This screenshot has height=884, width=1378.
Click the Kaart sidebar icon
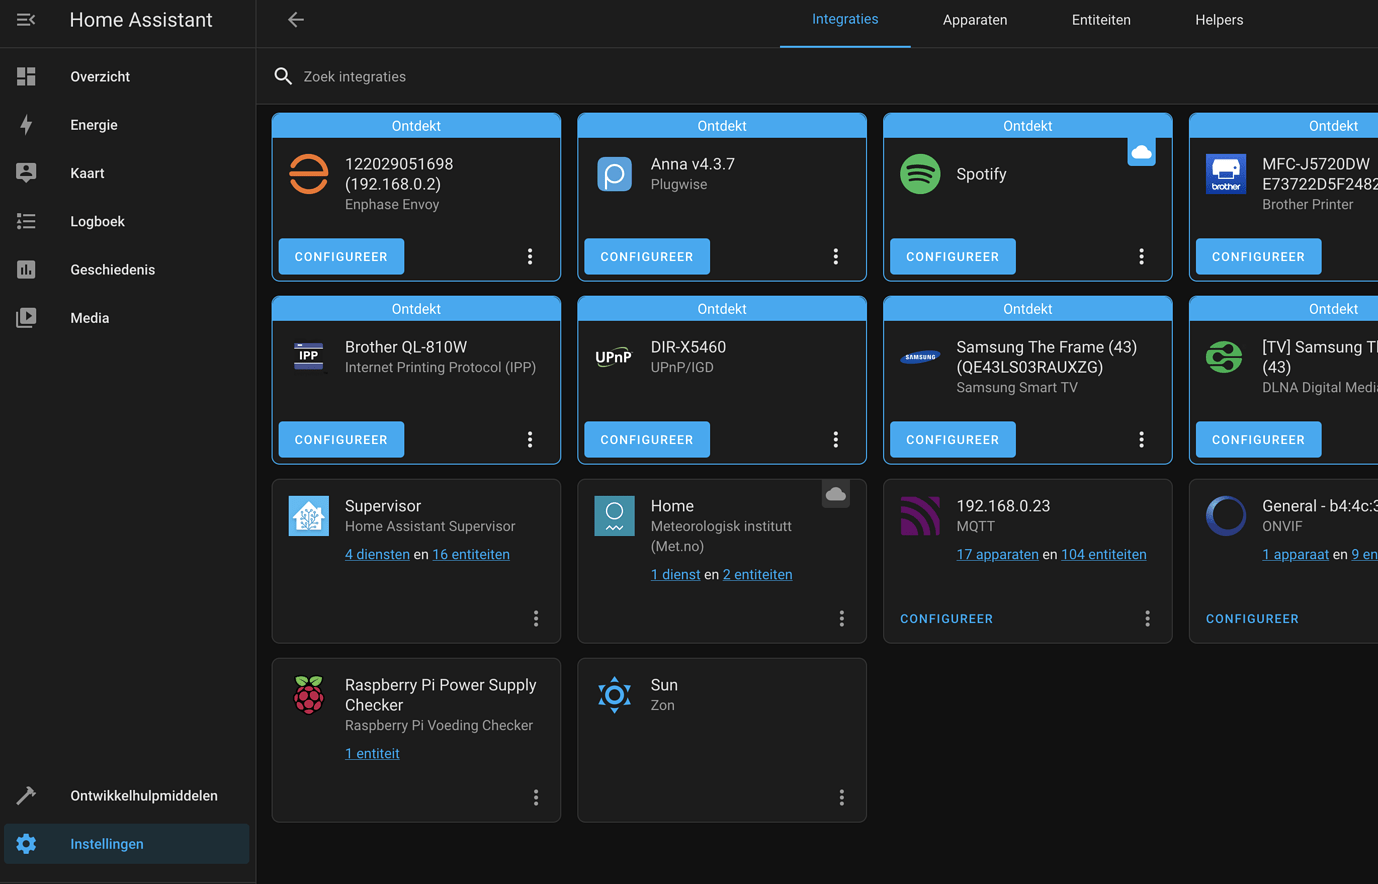pos(26,173)
